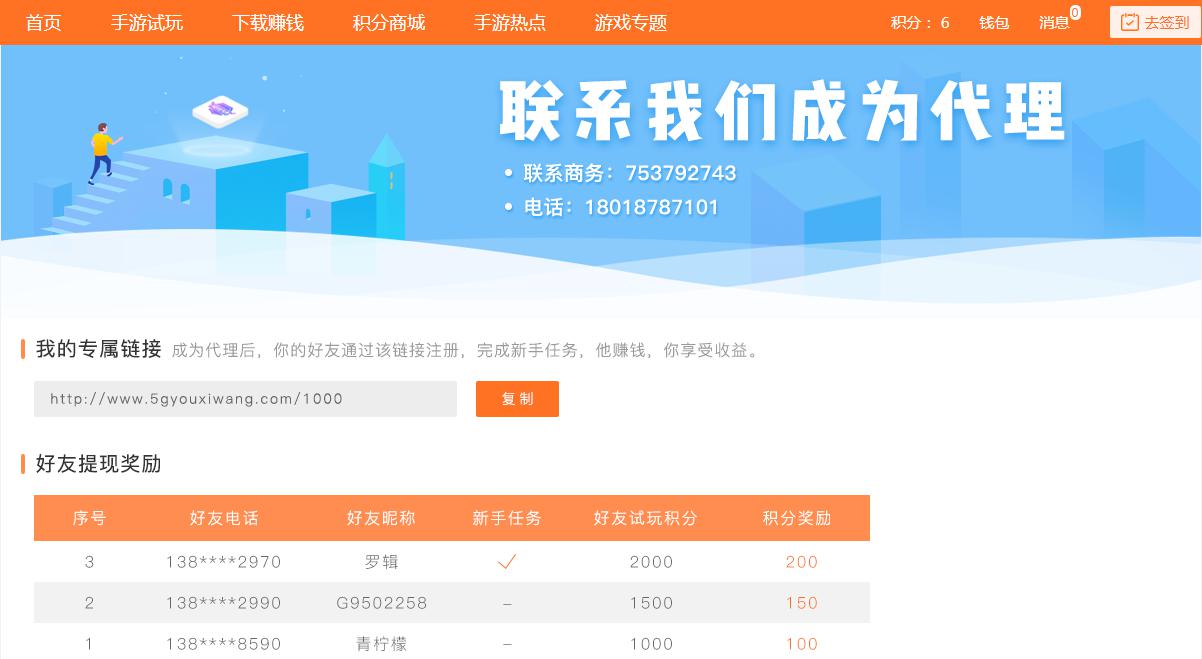Open the 首页 home tab
This screenshot has width=1202, height=659.
coord(43,22)
